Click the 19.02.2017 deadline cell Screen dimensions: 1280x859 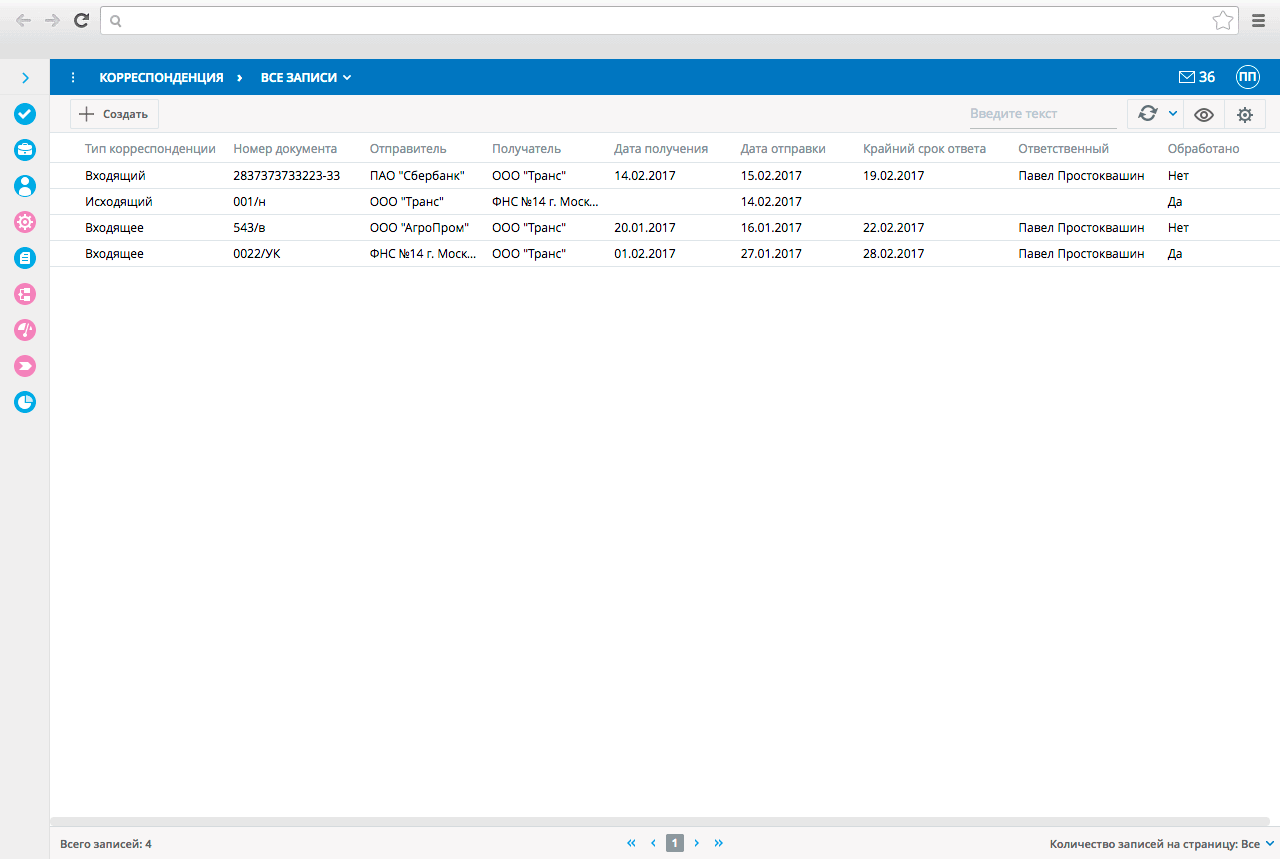point(893,175)
